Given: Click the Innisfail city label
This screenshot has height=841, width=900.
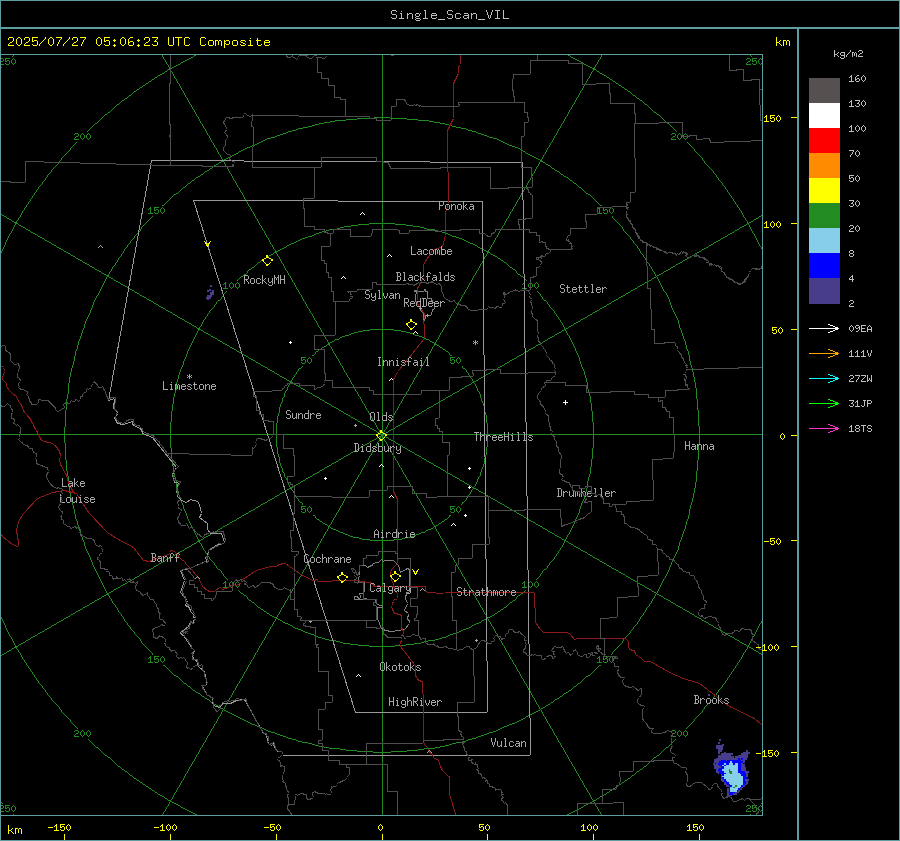Looking at the screenshot, I should (403, 362).
